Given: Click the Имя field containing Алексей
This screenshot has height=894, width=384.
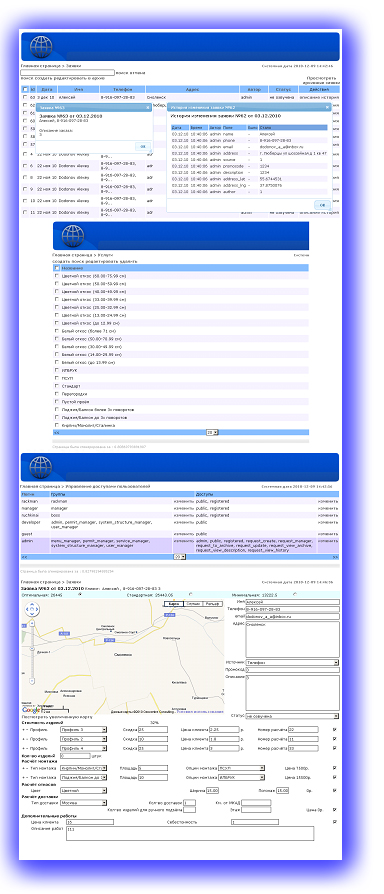Looking at the screenshot, I should tap(292, 602).
